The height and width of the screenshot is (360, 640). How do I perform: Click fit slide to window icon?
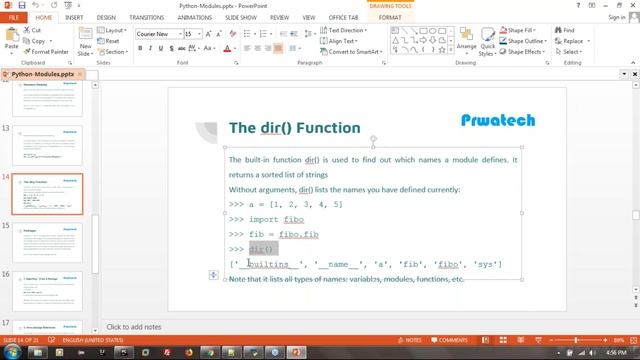tap(633, 340)
